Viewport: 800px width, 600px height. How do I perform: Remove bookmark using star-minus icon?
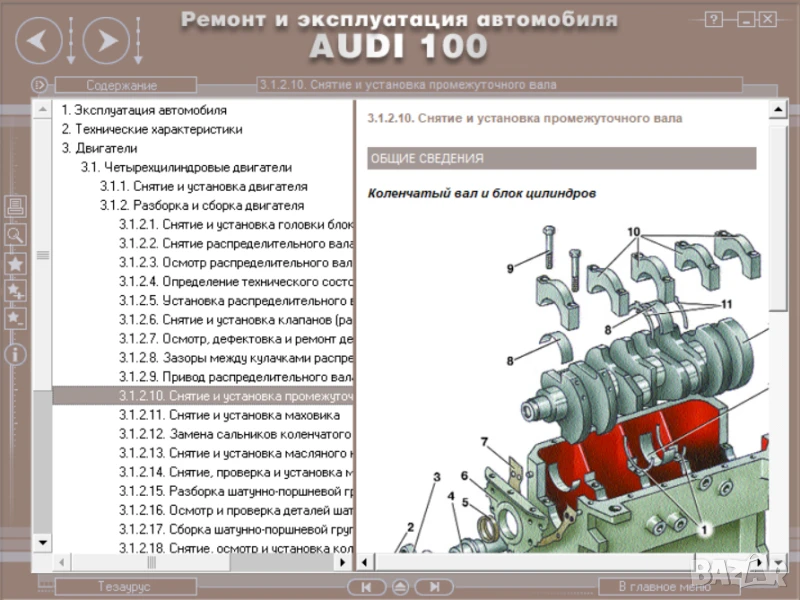(16, 318)
